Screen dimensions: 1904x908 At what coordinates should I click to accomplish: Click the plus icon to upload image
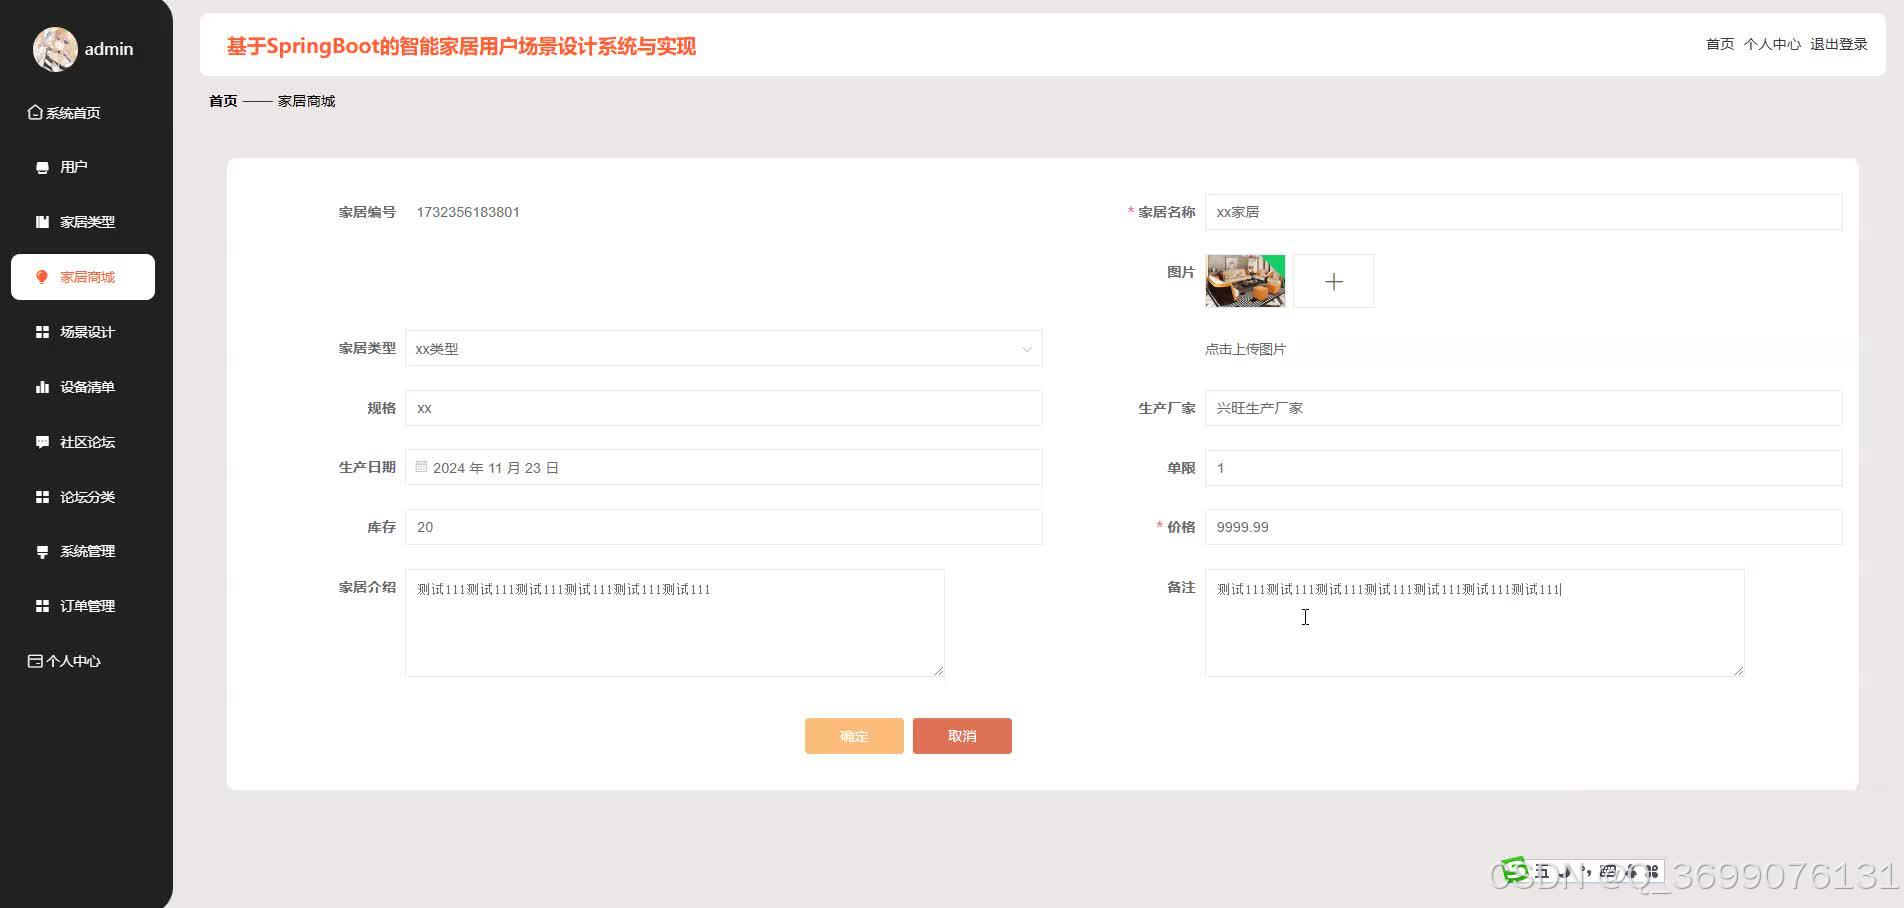point(1334,282)
